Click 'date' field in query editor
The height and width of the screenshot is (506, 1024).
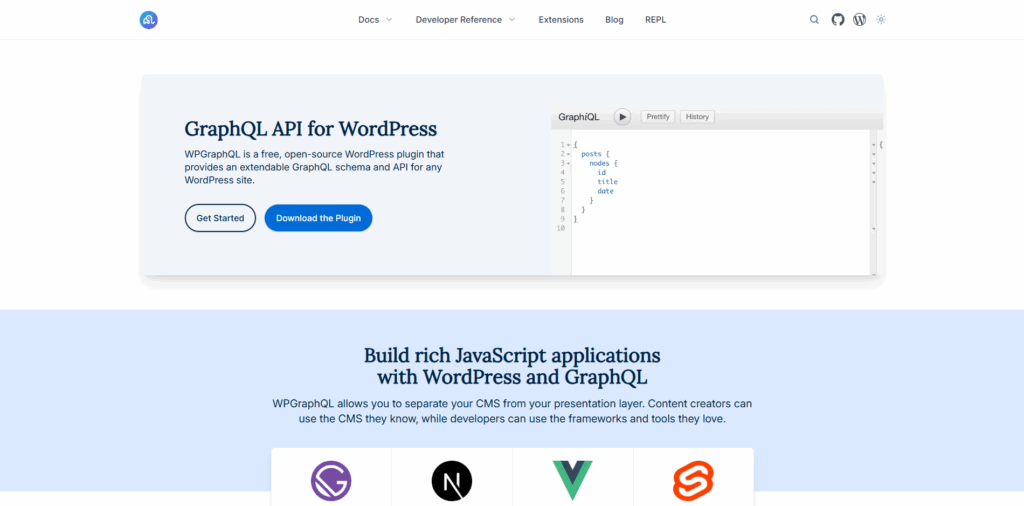[605, 191]
